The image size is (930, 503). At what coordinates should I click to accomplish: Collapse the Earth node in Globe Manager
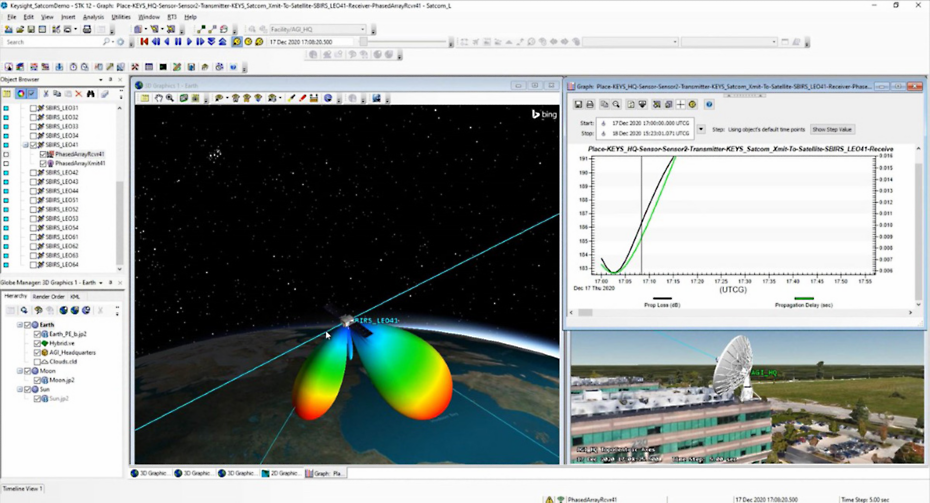(20, 325)
